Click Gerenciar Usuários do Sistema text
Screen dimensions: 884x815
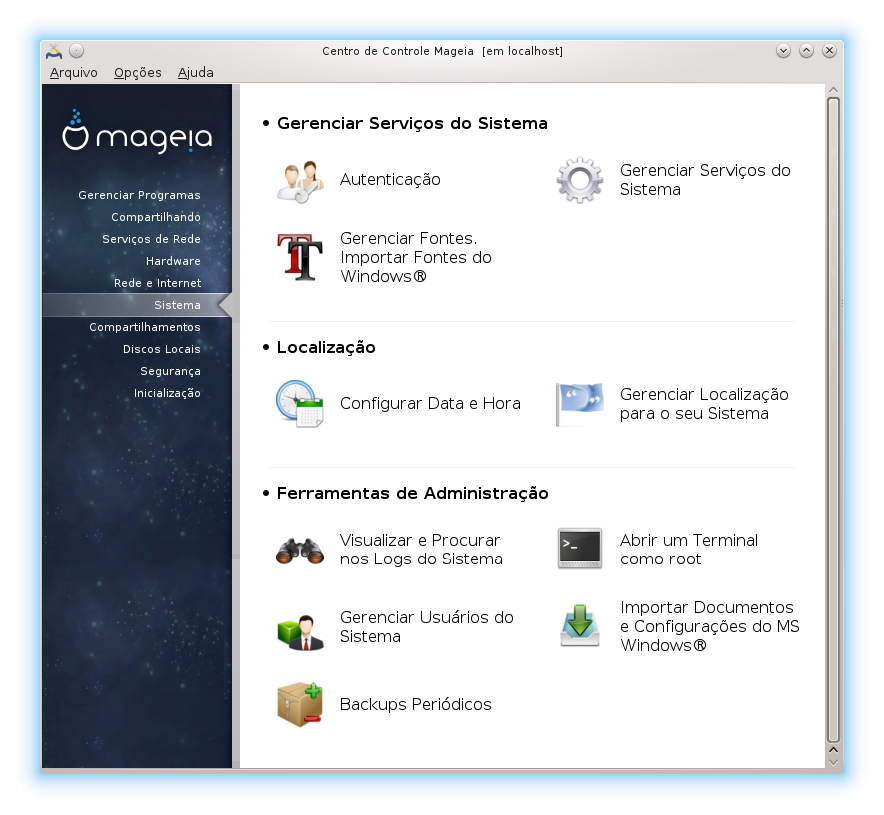[x=426, y=627]
